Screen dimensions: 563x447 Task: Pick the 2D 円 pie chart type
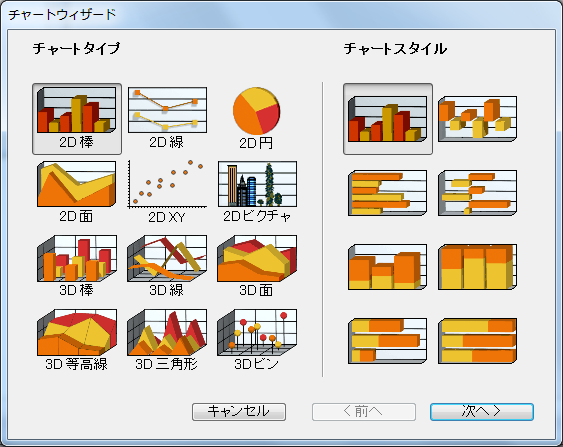[x=256, y=119]
